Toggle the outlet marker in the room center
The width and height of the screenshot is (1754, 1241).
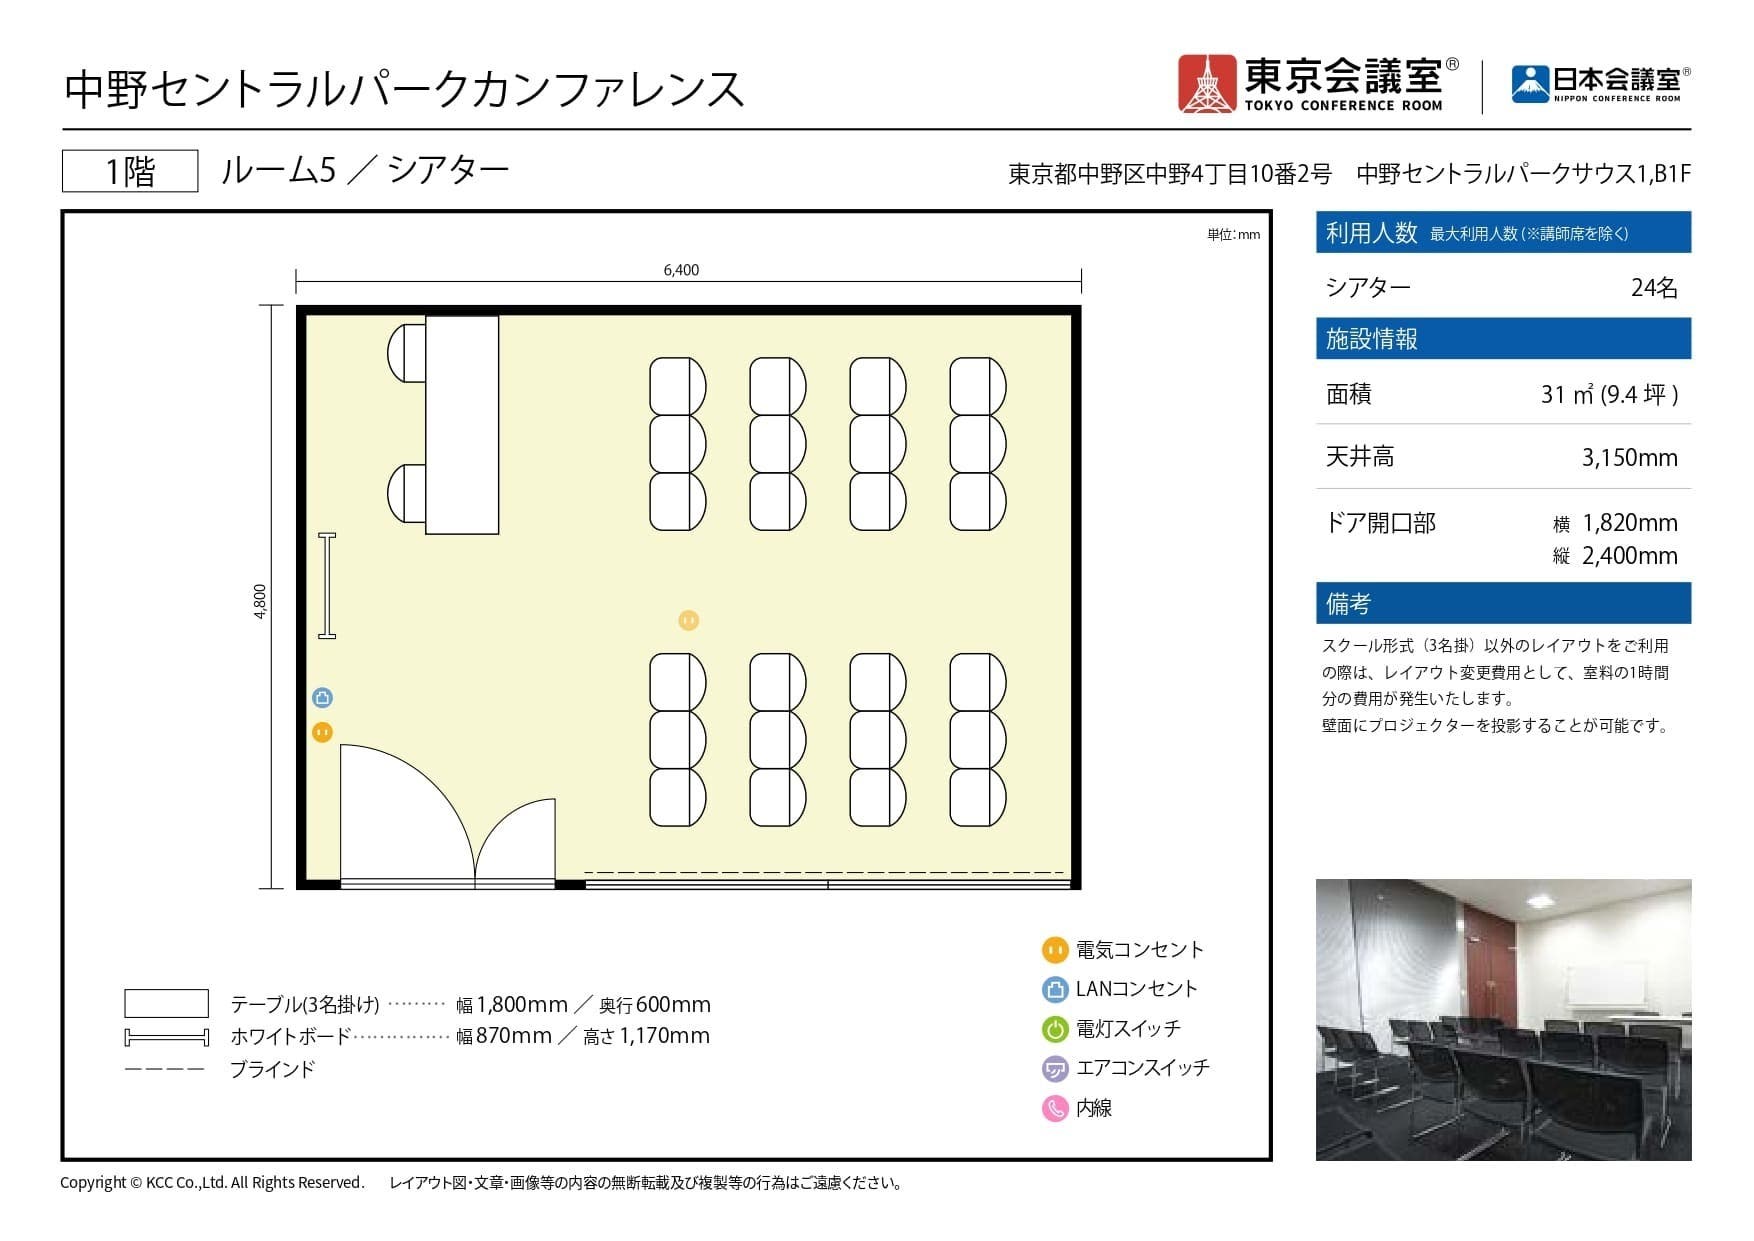pyautogui.click(x=688, y=619)
